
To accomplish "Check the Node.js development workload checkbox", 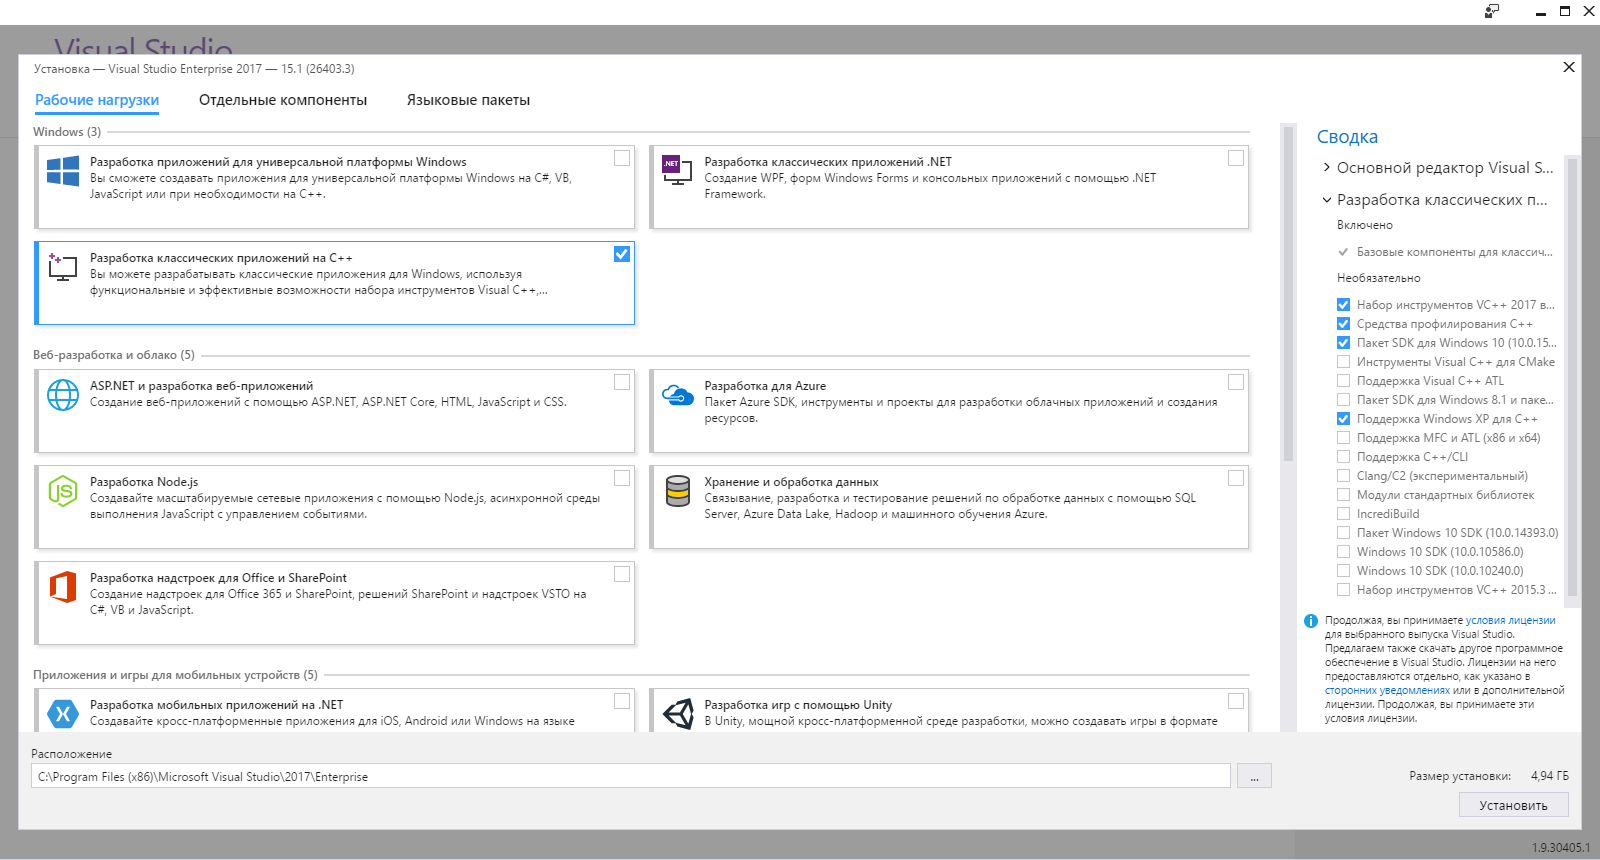I will tap(622, 478).
